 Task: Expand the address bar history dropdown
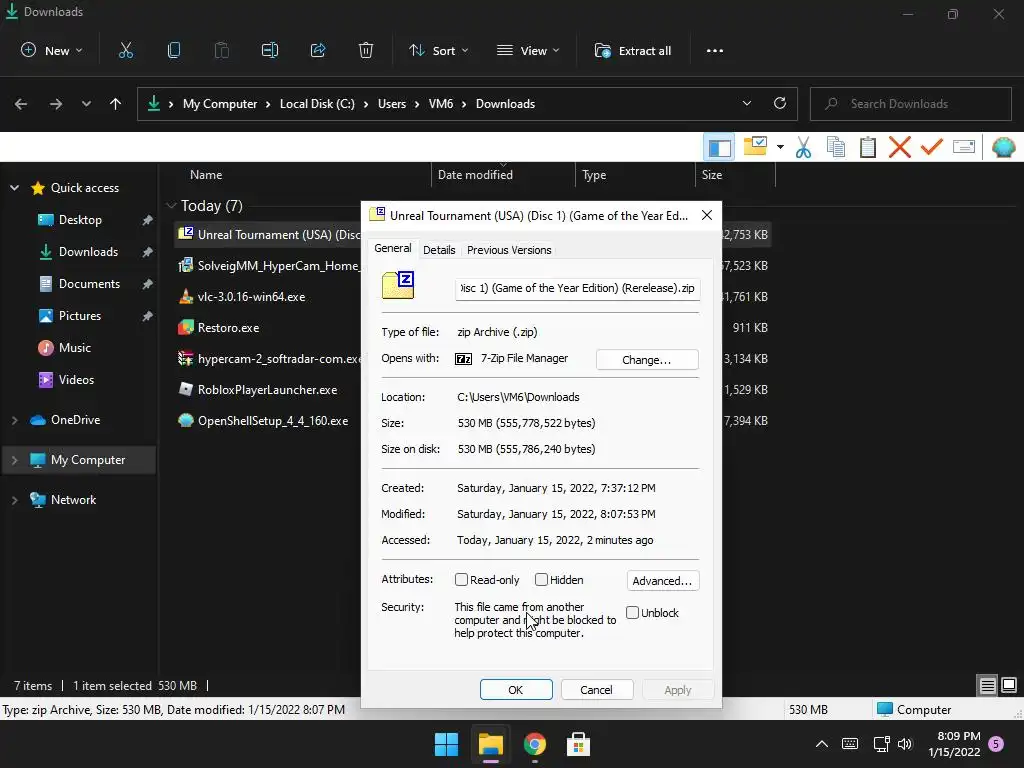[x=746, y=103]
